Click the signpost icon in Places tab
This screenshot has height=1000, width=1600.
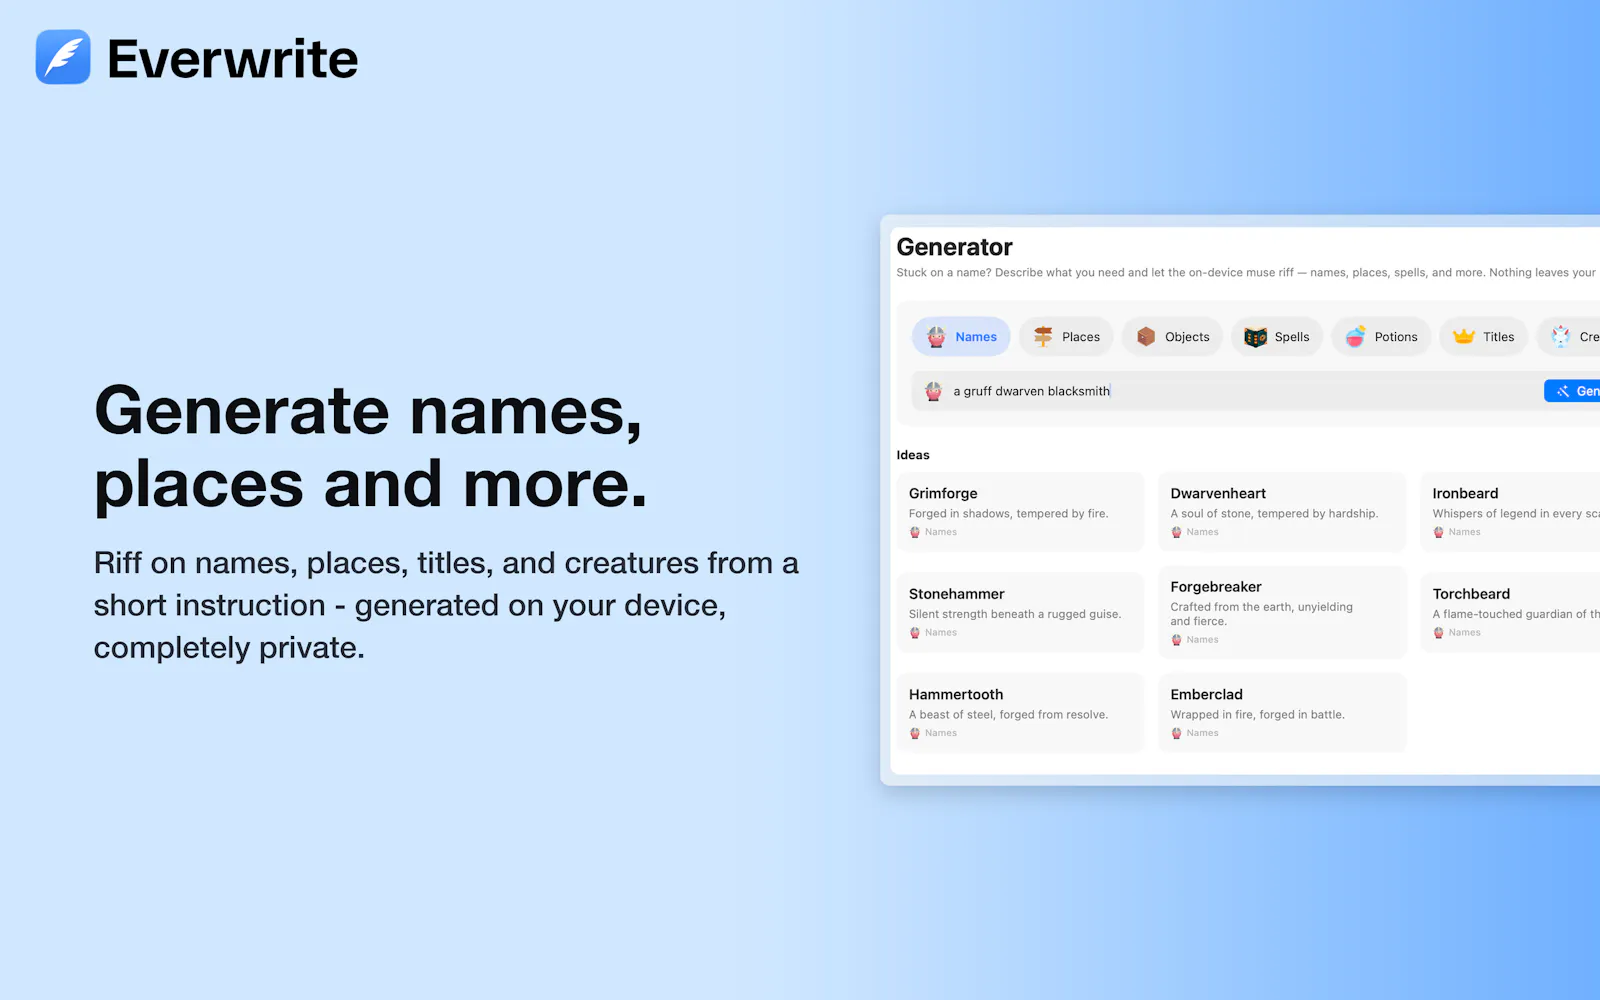coord(1043,337)
